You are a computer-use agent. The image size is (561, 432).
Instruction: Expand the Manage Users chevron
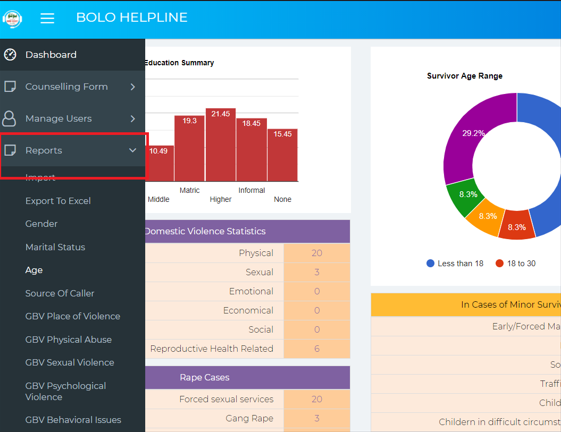pyautogui.click(x=133, y=118)
